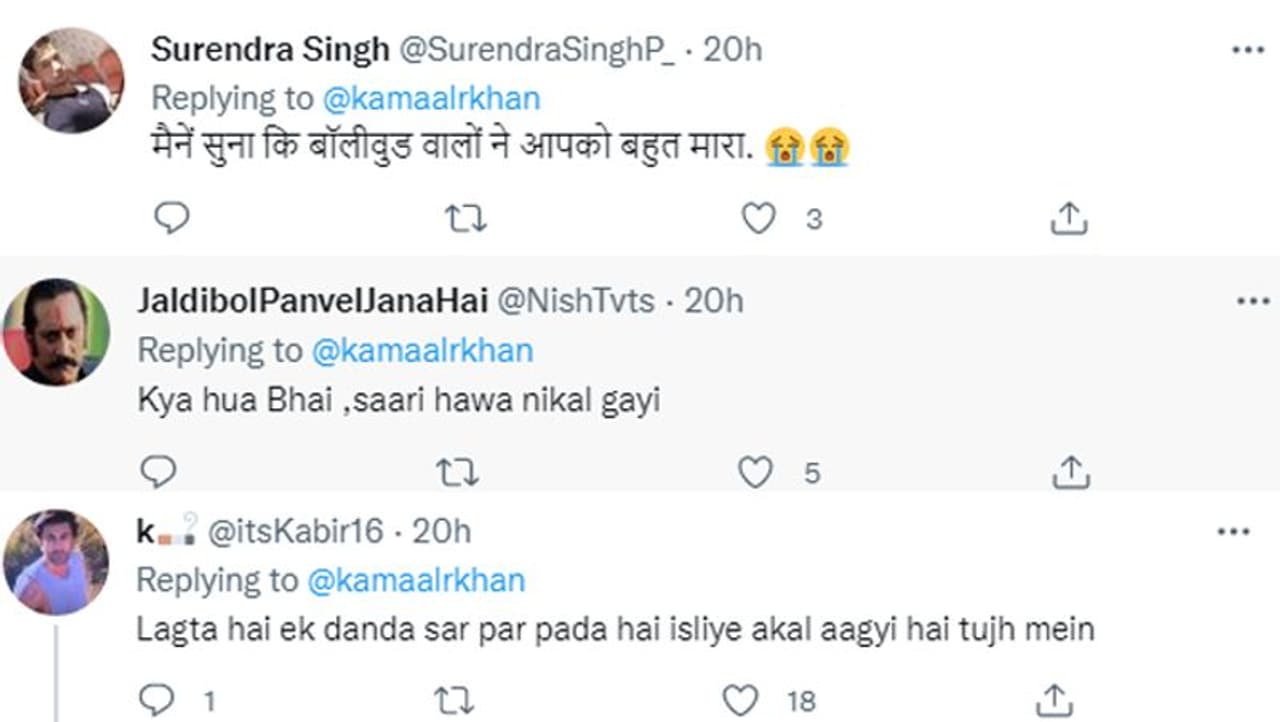Open more options on Surendra Singh's tweet
This screenshot has width=1280, height=722.
pyautogui.click(x=1247, y=49)
